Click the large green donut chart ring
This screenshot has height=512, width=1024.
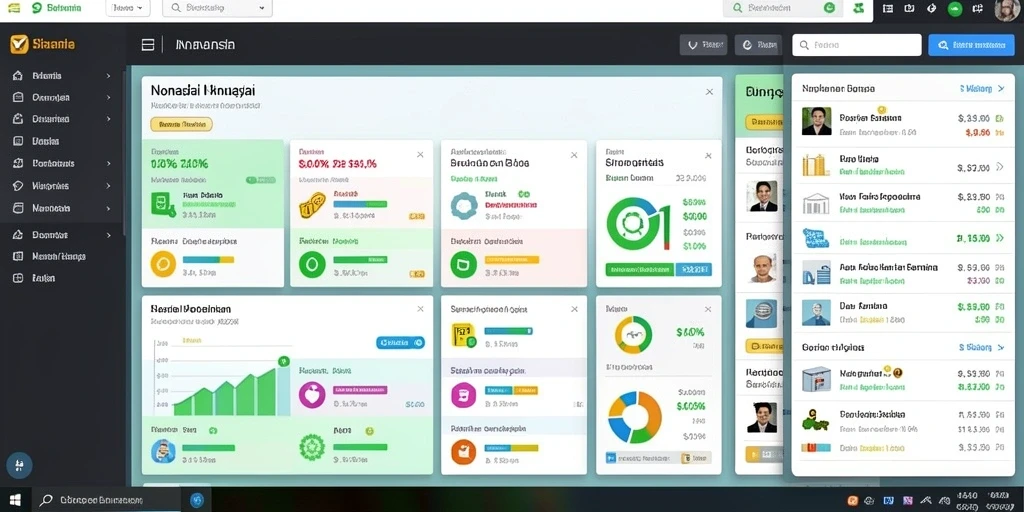point(633,224)
